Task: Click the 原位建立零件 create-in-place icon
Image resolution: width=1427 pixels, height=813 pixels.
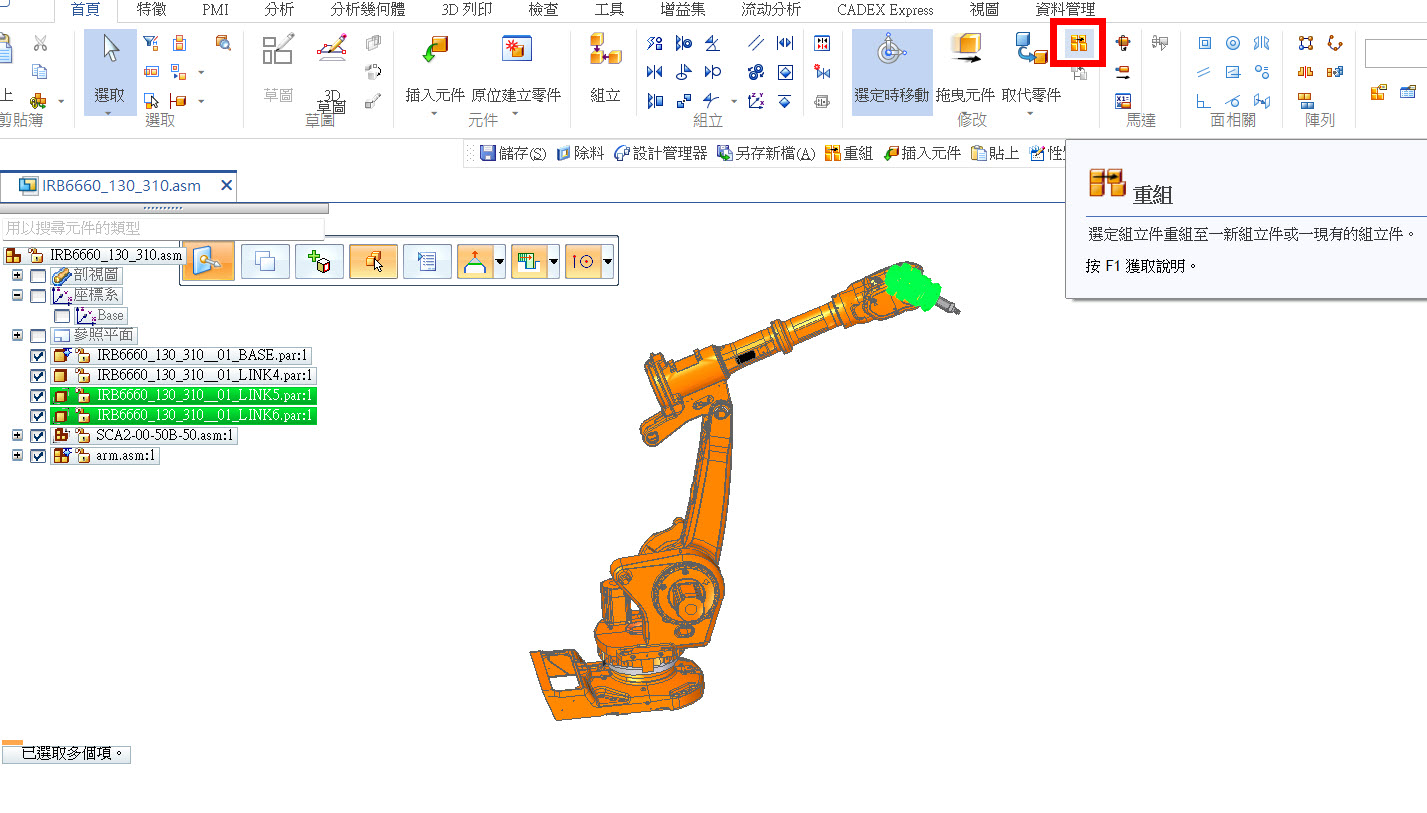Action: point(516,50)
